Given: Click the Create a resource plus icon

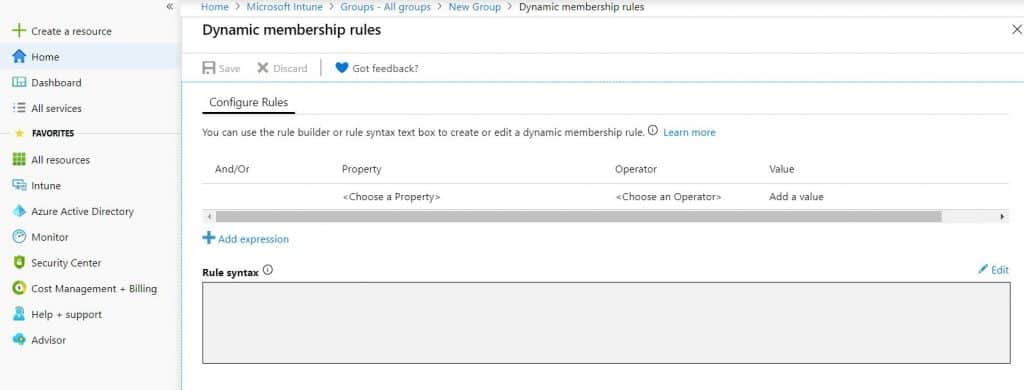Looking at the screenshot, I should (19, 31).
